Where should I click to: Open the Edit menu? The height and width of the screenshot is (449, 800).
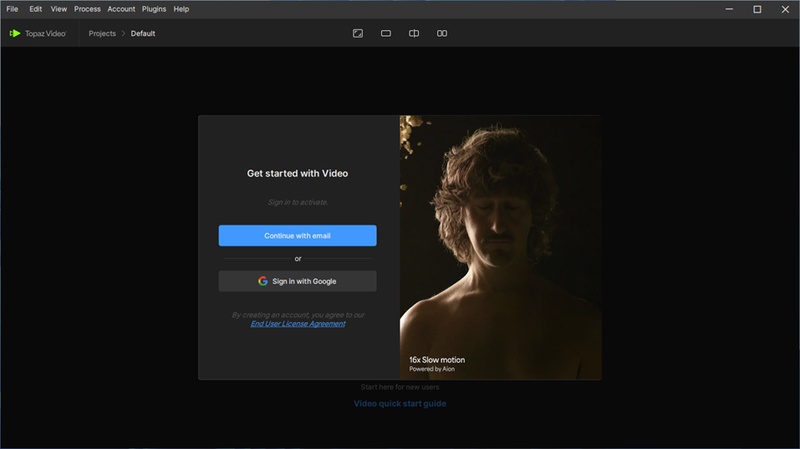pos(35,9)
